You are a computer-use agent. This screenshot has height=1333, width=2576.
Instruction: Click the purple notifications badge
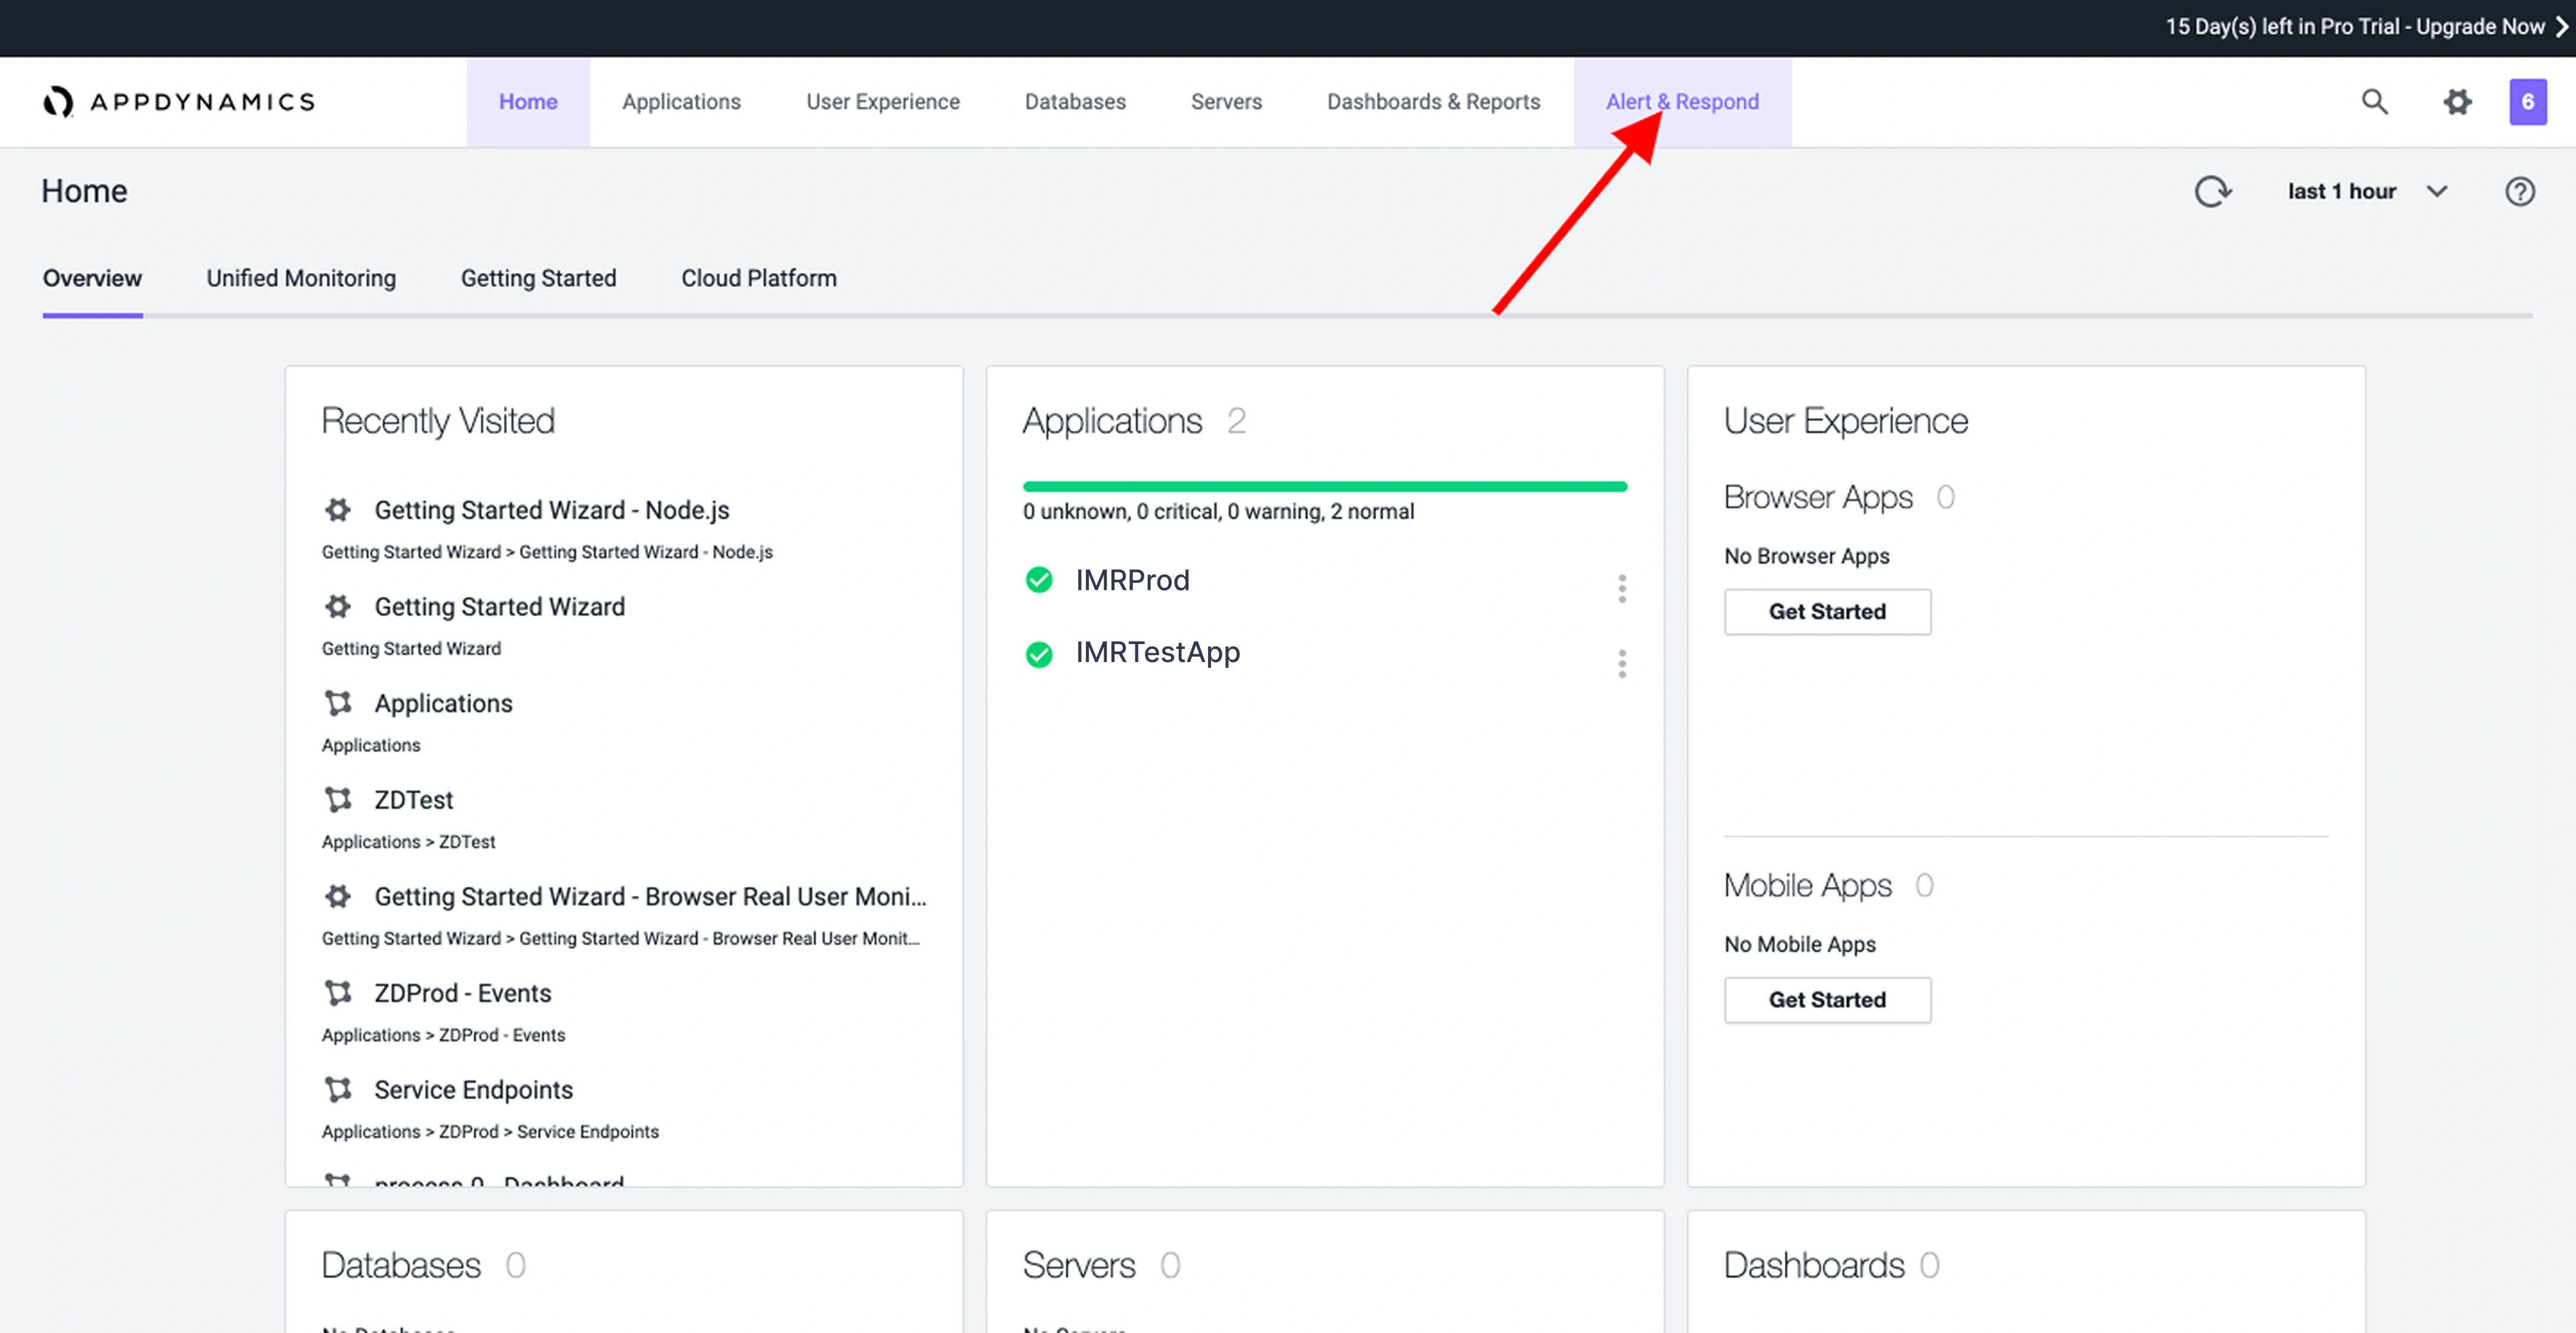(x=2527, y=101)
